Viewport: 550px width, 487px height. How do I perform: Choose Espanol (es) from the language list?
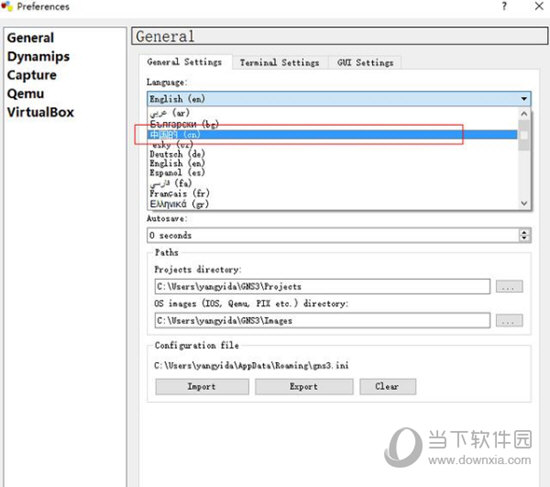pyautogui.click(x=332, y=173)
